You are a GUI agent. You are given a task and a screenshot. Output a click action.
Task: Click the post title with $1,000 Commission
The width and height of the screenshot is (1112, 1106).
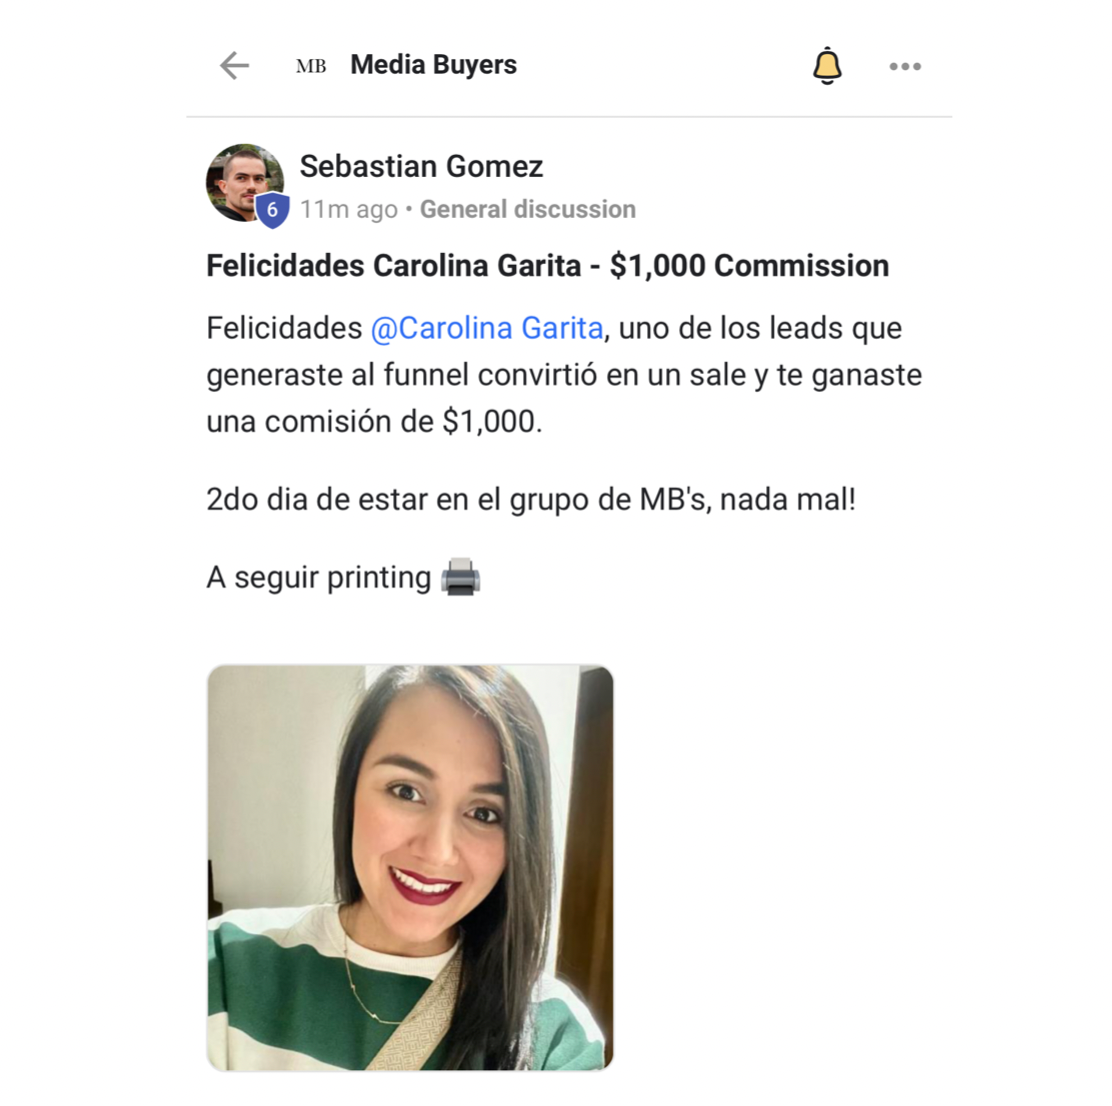click(x=547, y=266)
